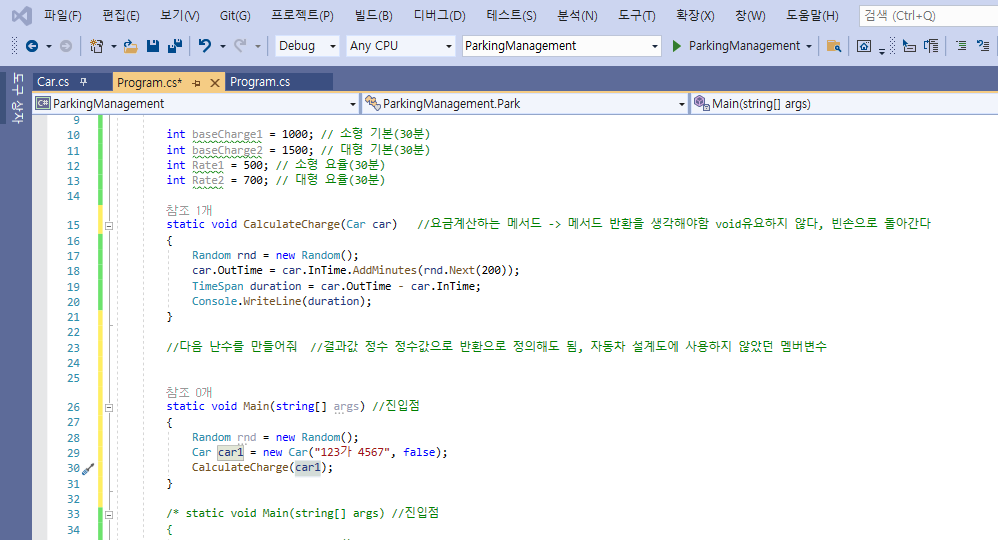This screenshot has height=540, width=998.
Task: Open the debug target dropdown next to the start button
Action: [x=809, y=46]
